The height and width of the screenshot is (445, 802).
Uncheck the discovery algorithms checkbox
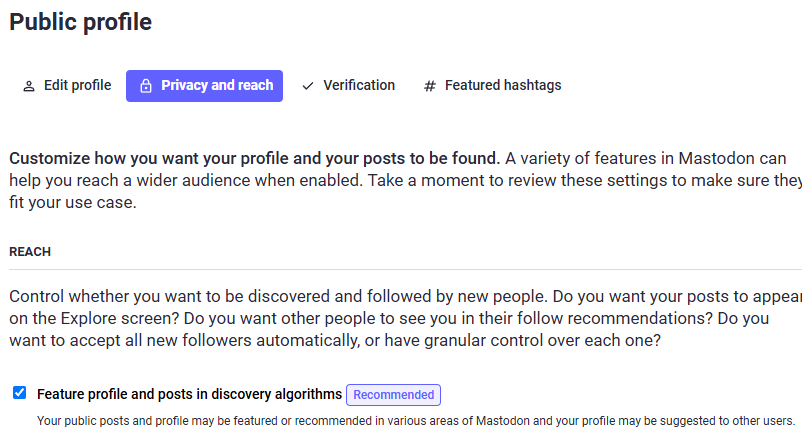(19, 393)
